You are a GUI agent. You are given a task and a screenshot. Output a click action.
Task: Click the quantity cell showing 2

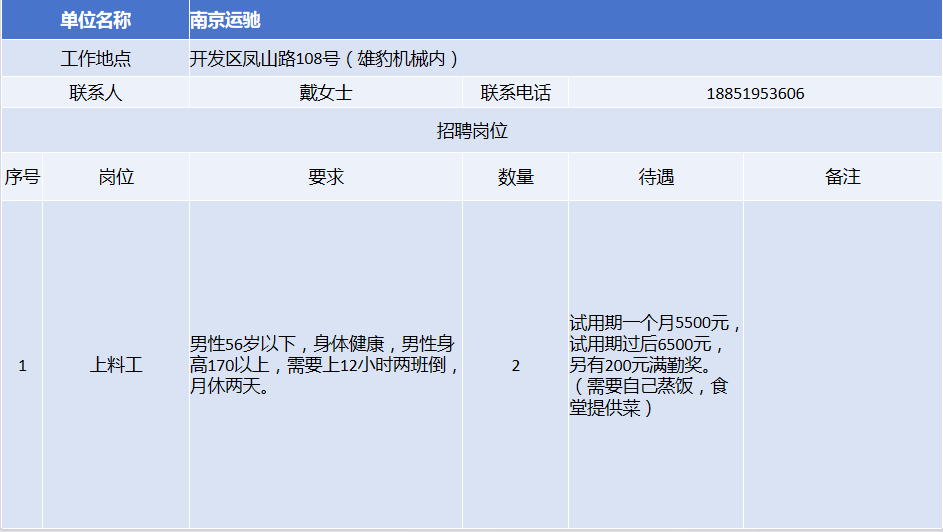point(515,365)
